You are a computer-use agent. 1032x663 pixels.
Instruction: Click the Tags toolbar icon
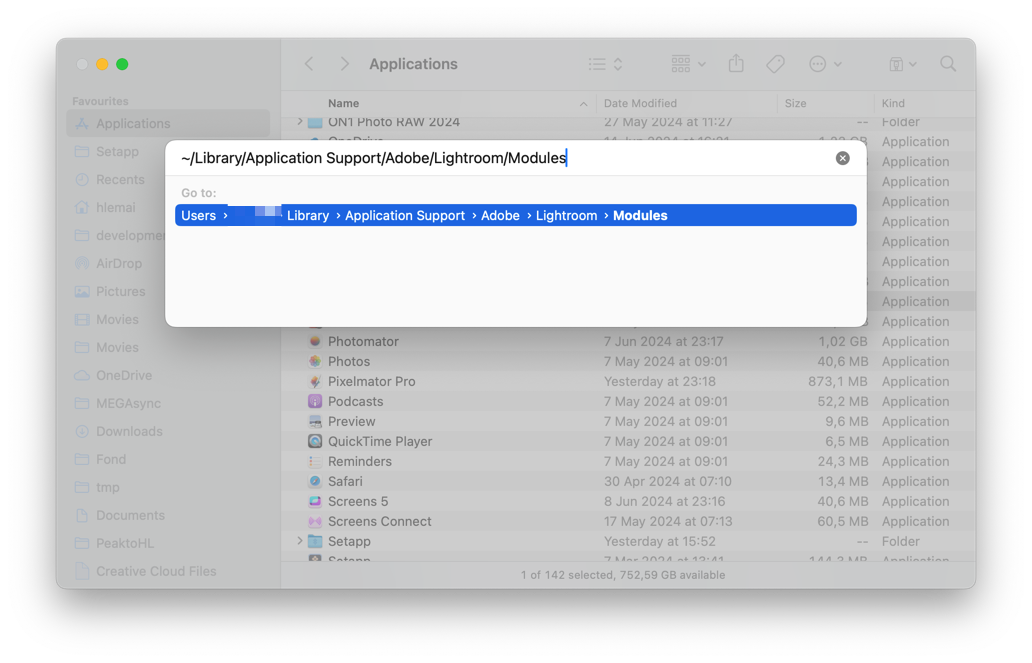775,64
